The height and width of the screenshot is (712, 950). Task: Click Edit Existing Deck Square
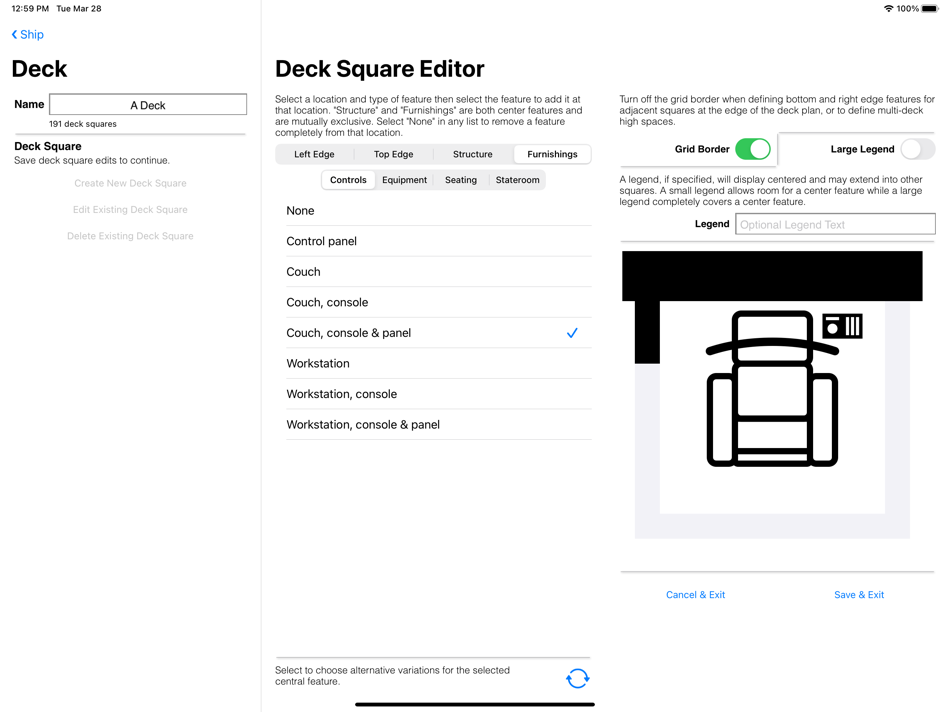coord(130,210)
